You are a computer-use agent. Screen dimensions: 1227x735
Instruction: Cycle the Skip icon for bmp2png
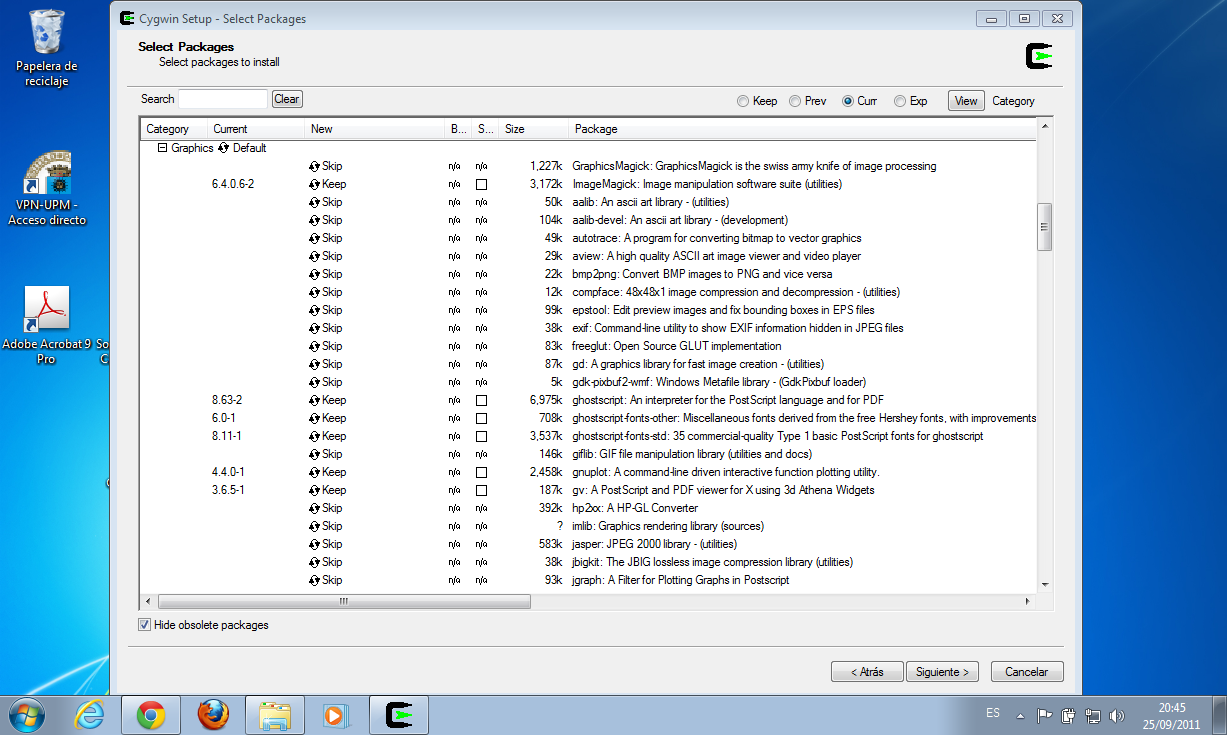(x=315, y=275)
